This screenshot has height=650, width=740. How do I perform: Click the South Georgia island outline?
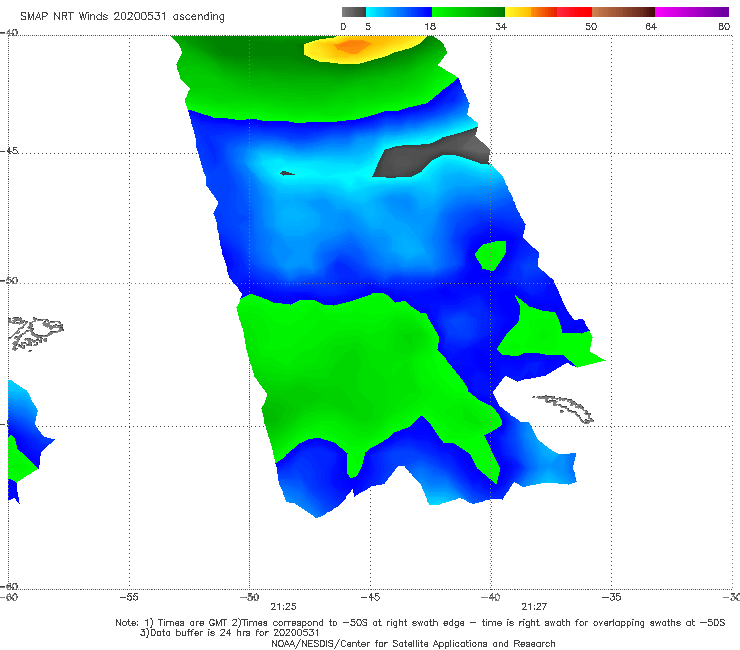point(563,409)
